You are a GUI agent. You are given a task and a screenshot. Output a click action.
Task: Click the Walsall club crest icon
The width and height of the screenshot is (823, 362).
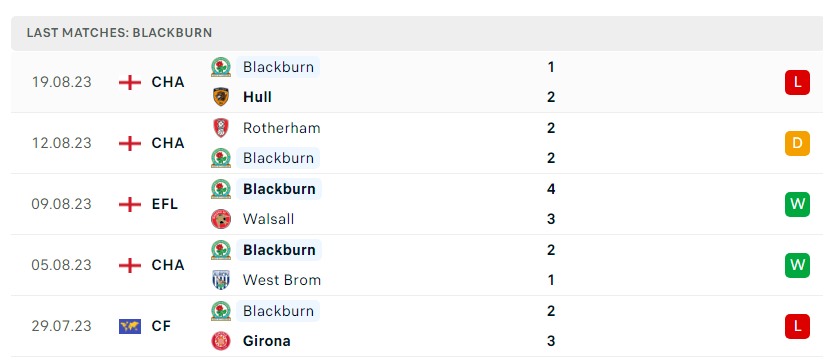pyautogui.click(x=221, y=219)
